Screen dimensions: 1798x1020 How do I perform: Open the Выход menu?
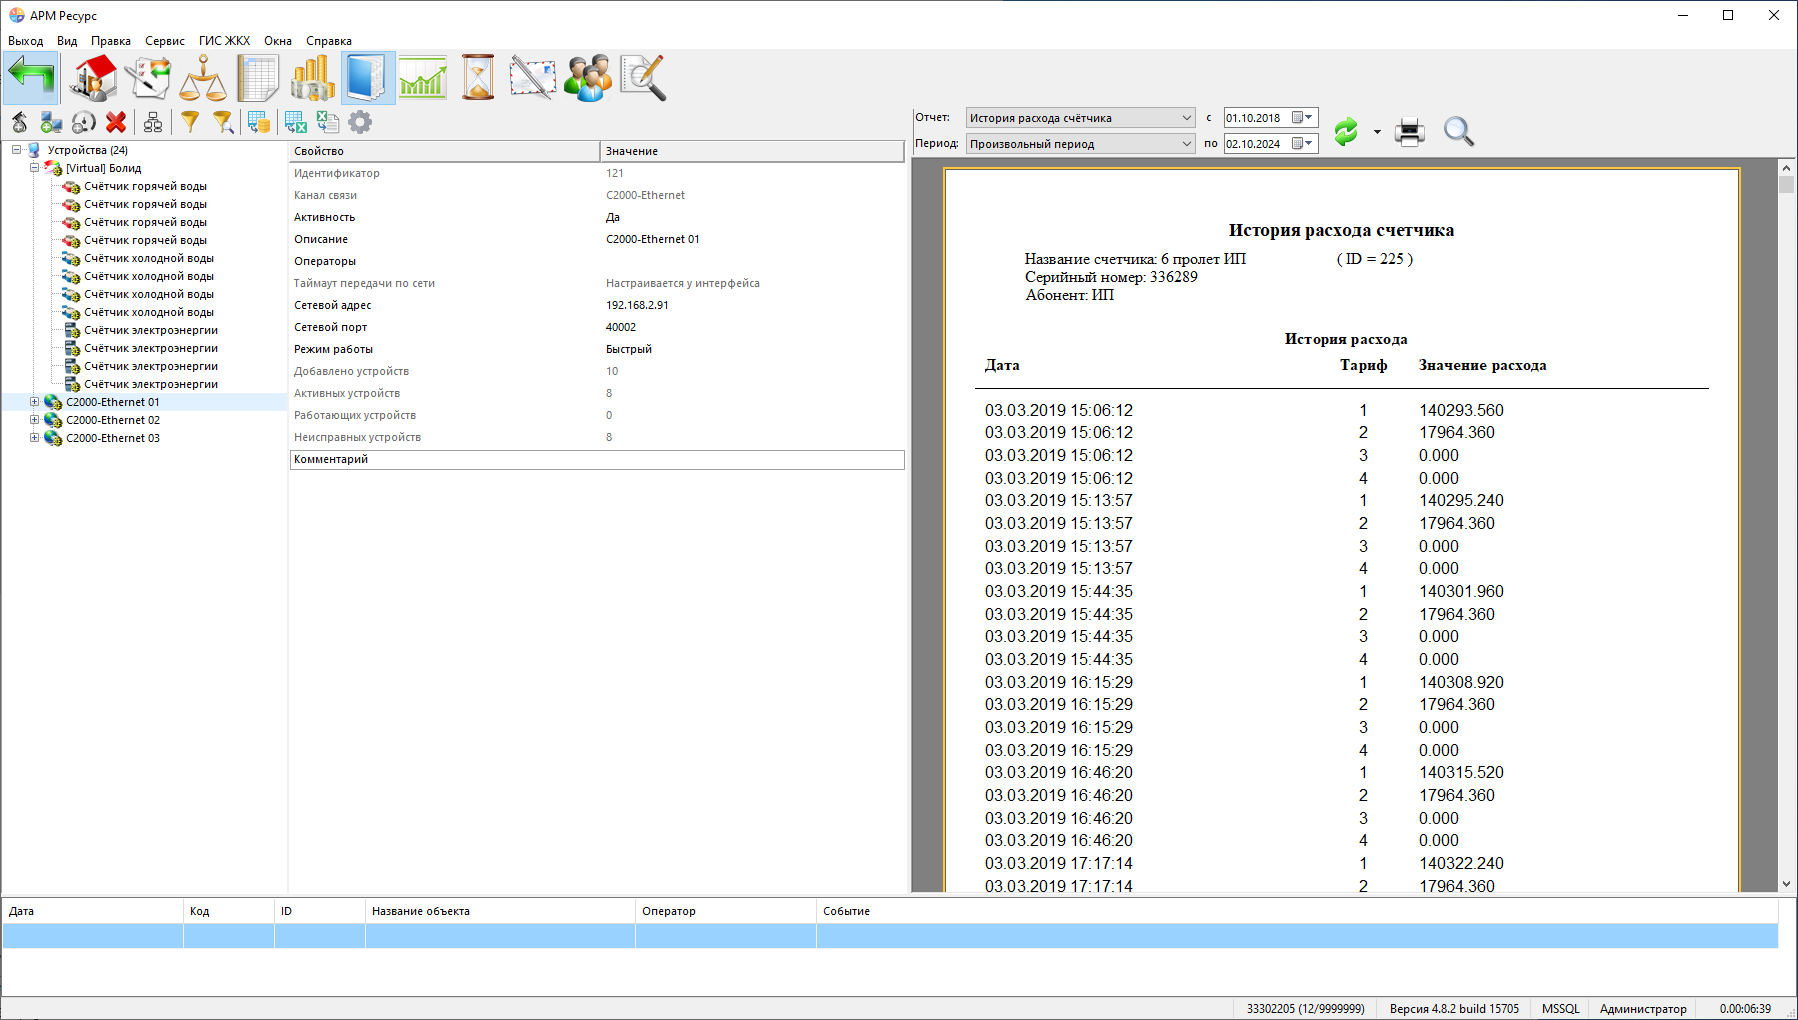(x=26, y=41)
